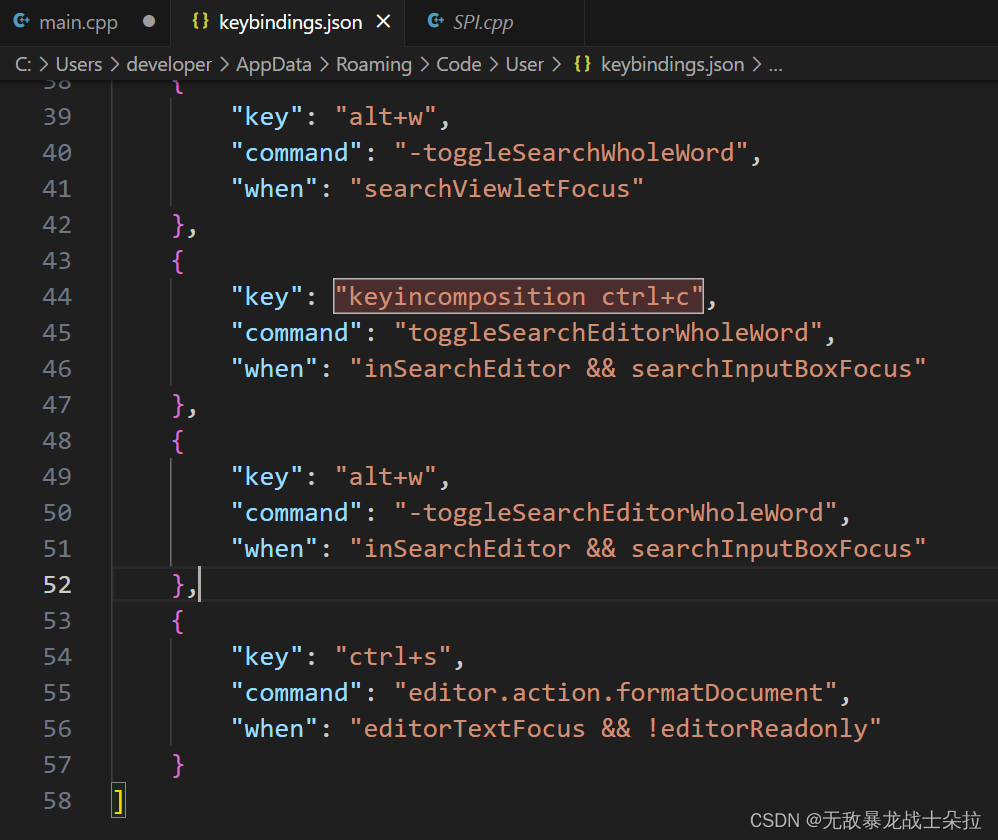Open the AppData breadcrumb

point(274,64)
